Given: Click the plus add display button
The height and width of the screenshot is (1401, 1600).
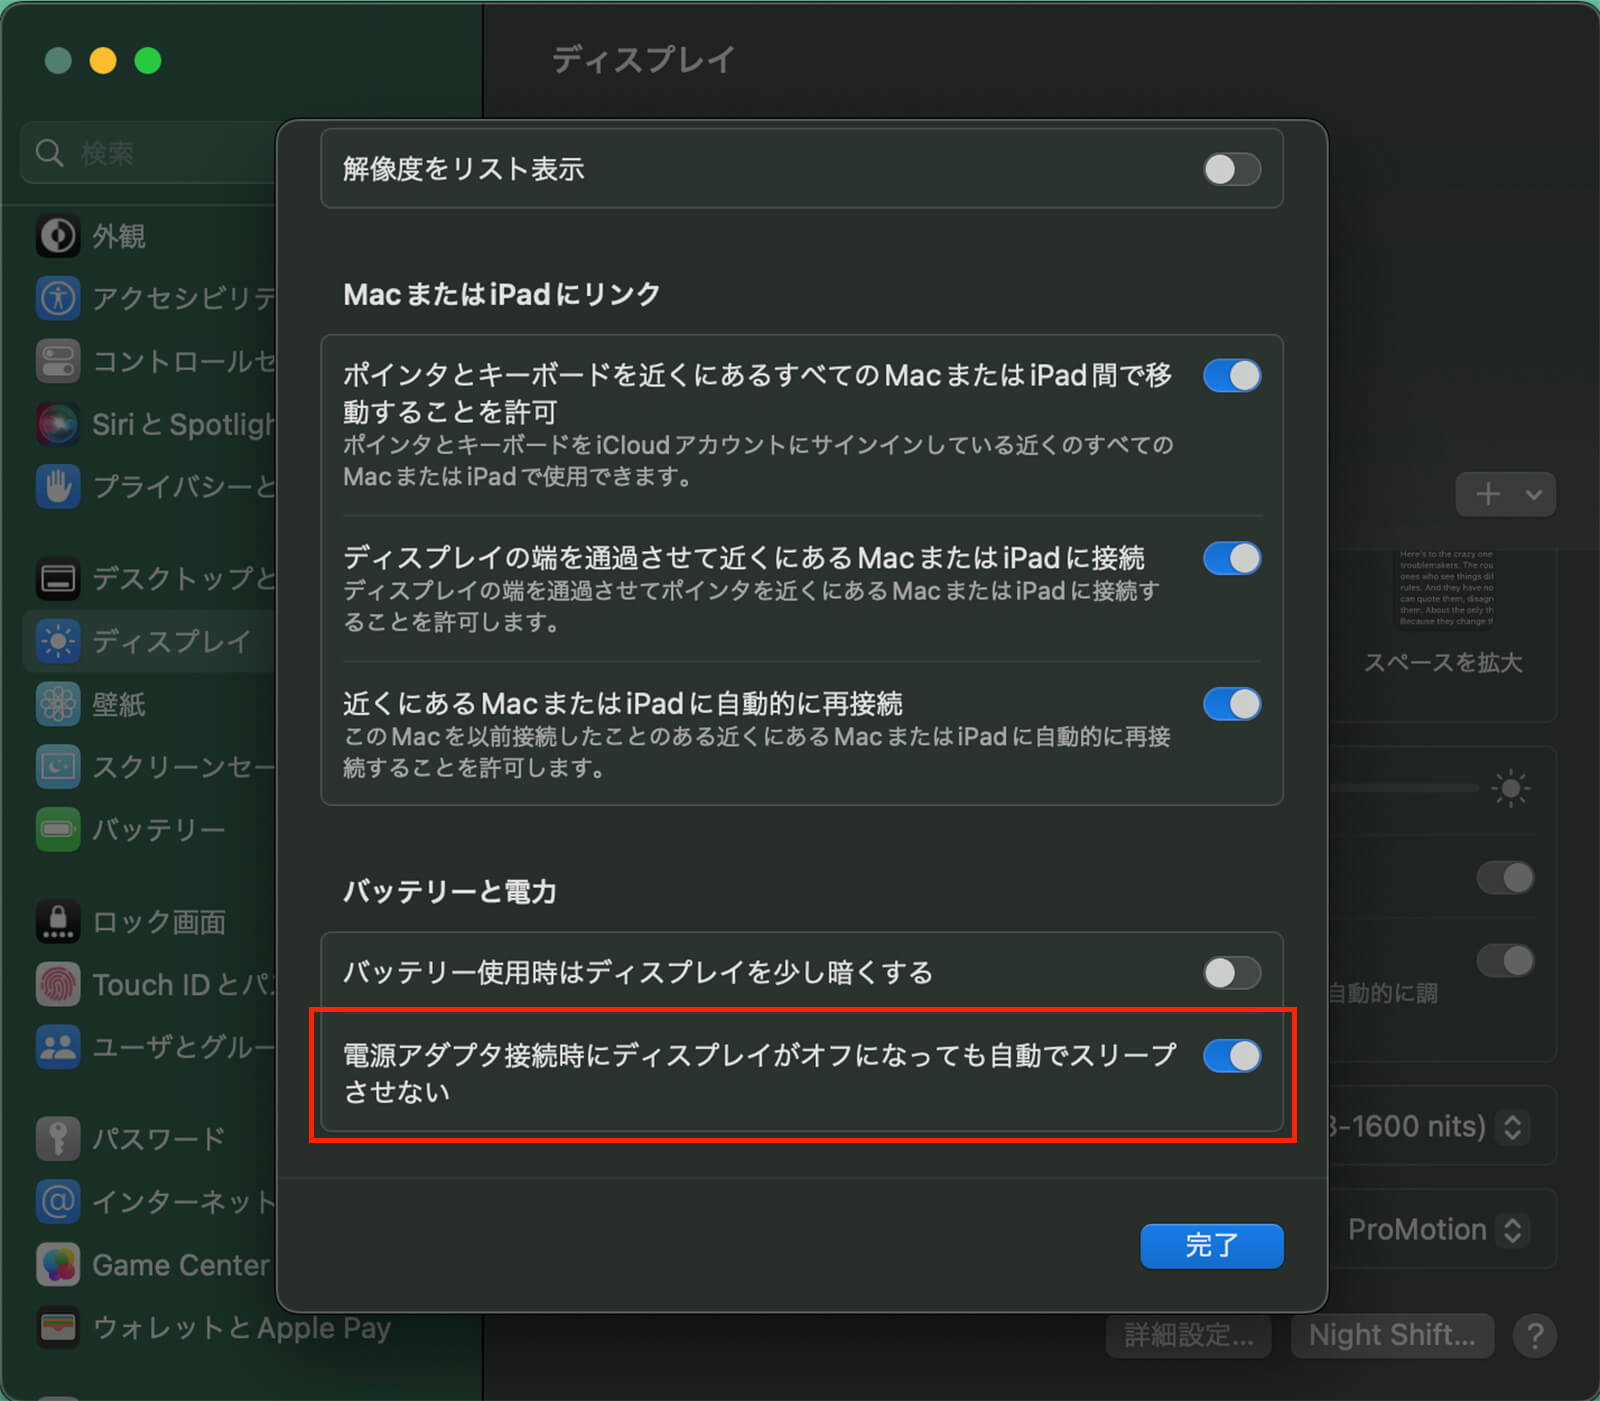Looking at the screenshot, I should 1488,494.
